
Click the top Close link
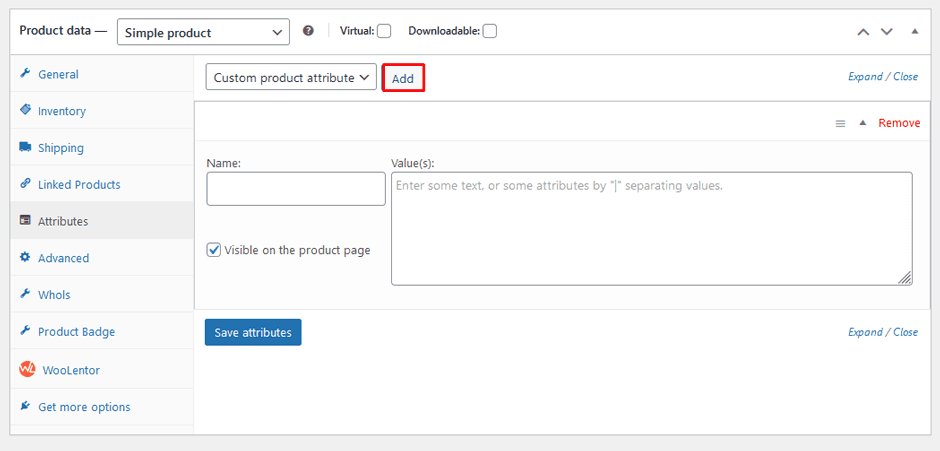click(x=905, y=76)
